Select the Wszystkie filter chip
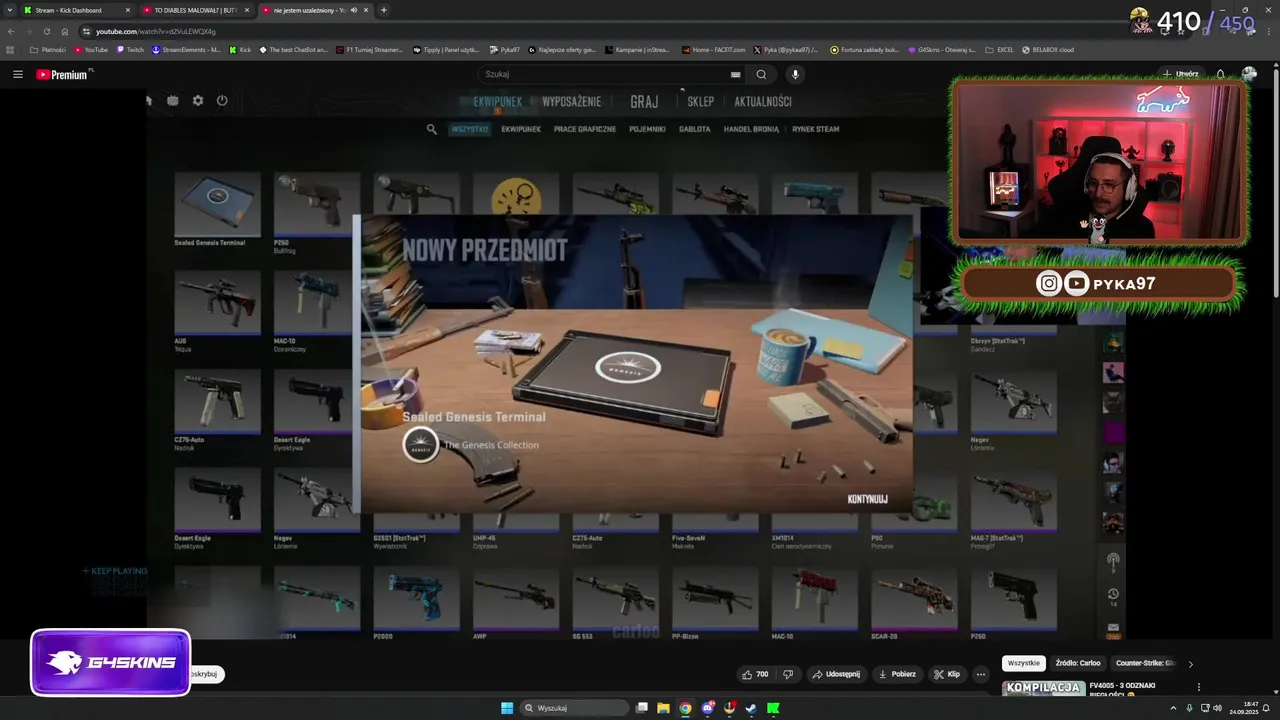1280x720 pixels. tap(1023, 663)
